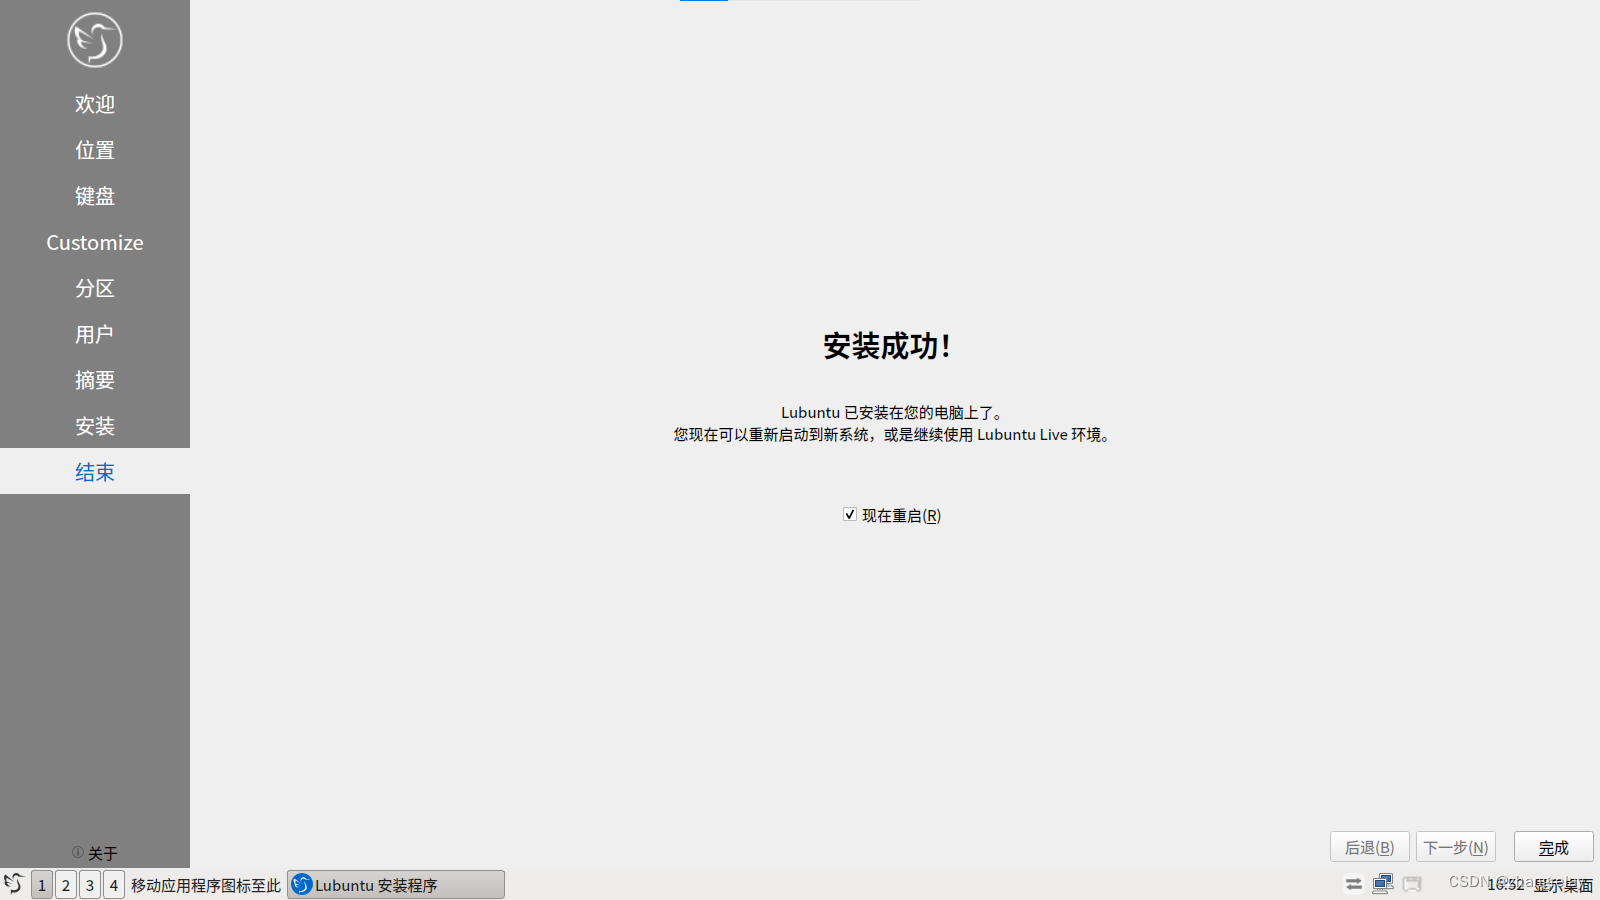The image size is (1600, 900).
Task: Open the 关于 about button
Action: pos(95,853)
